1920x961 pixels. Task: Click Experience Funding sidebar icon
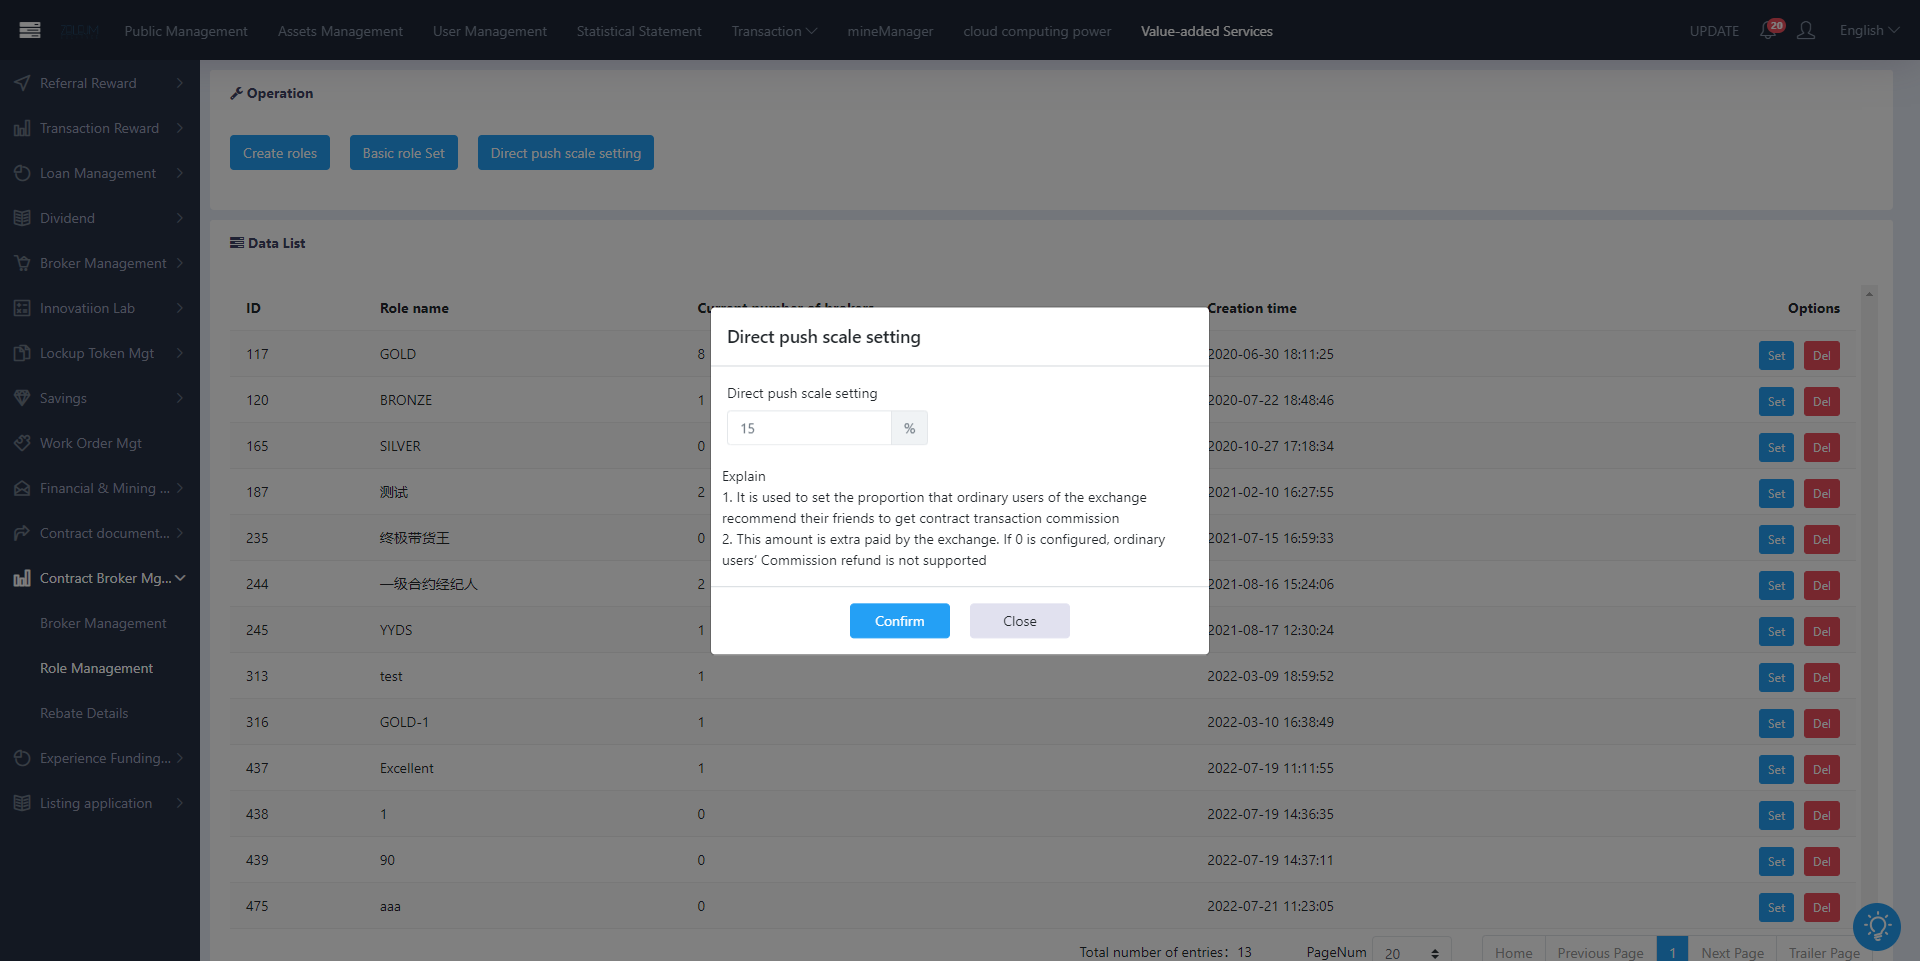[22, 758]
